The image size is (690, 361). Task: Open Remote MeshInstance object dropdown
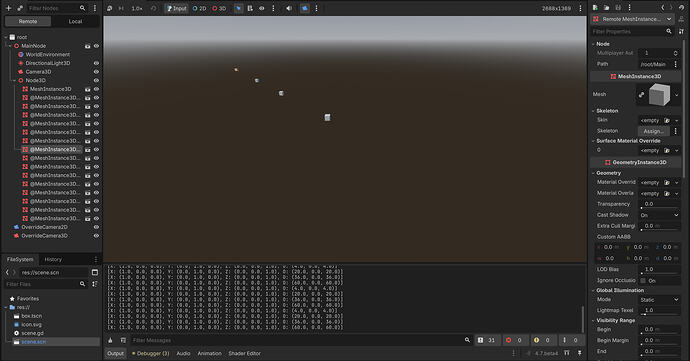633,19
